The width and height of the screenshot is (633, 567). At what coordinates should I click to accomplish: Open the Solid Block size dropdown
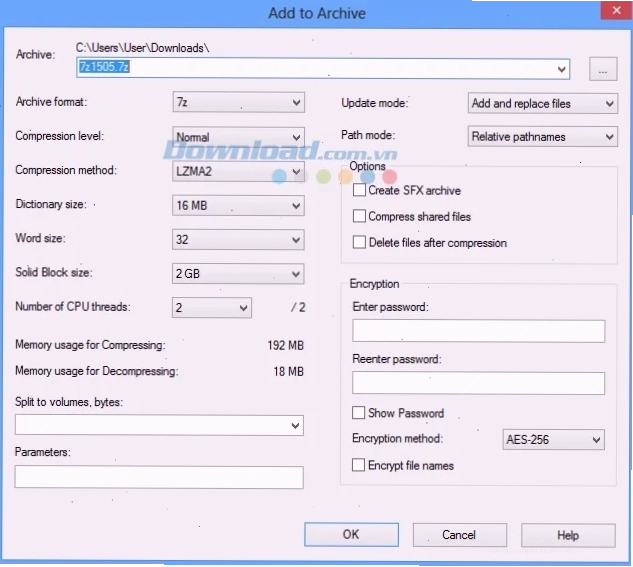coord(238,274)
